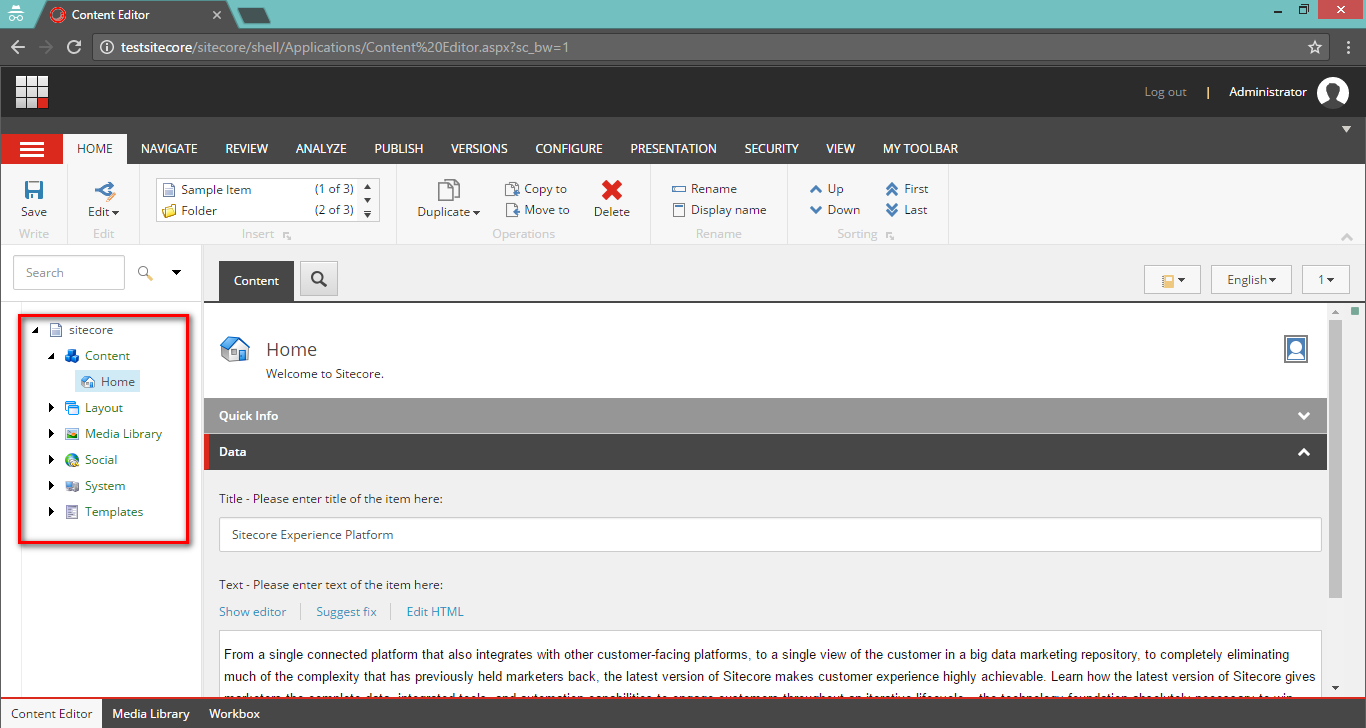This screenshot has width=1366, height=728.
Task: Click the Rename button
Action: click(704, 189)
